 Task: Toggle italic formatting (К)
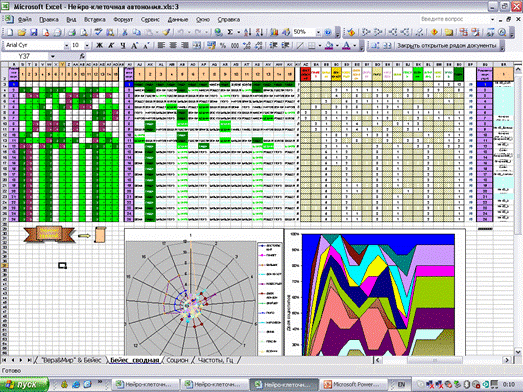pos(111,46)
